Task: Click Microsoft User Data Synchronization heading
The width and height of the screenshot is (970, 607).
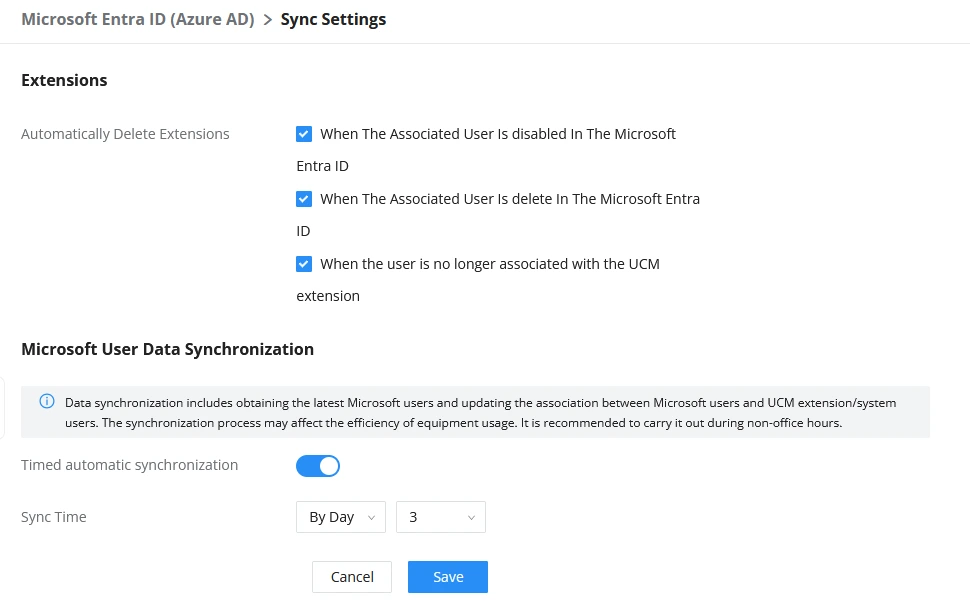Action: 168,349
